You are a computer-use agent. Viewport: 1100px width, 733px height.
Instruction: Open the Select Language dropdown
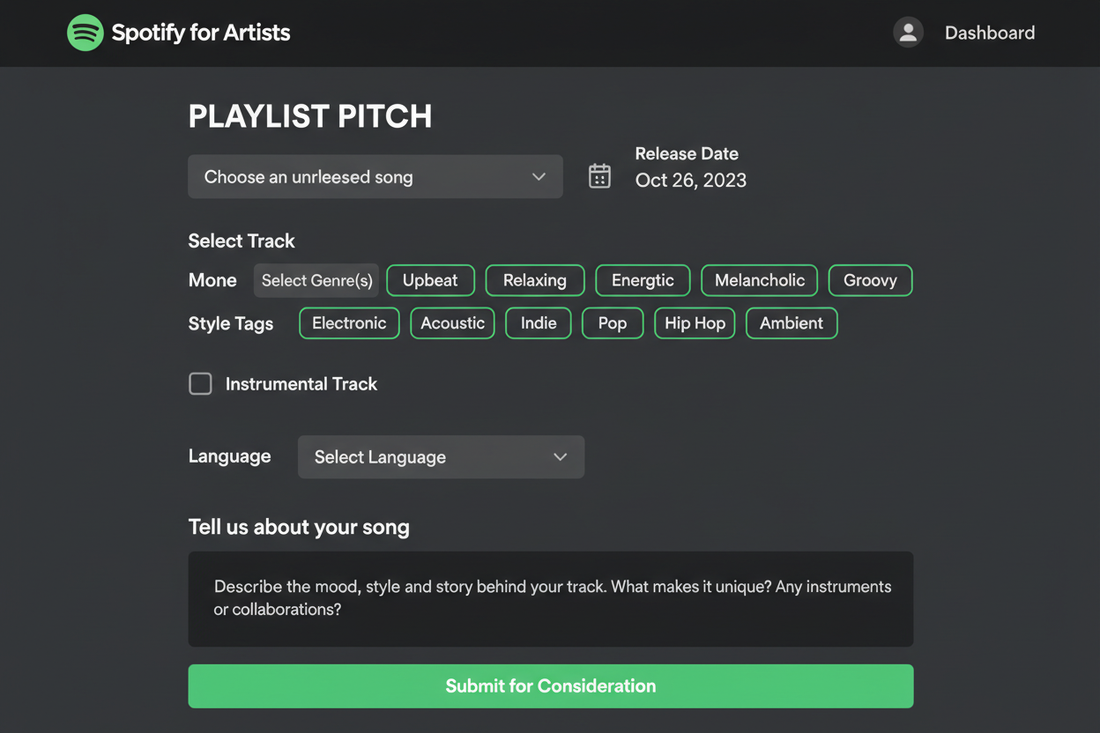[x=440, y=456]
